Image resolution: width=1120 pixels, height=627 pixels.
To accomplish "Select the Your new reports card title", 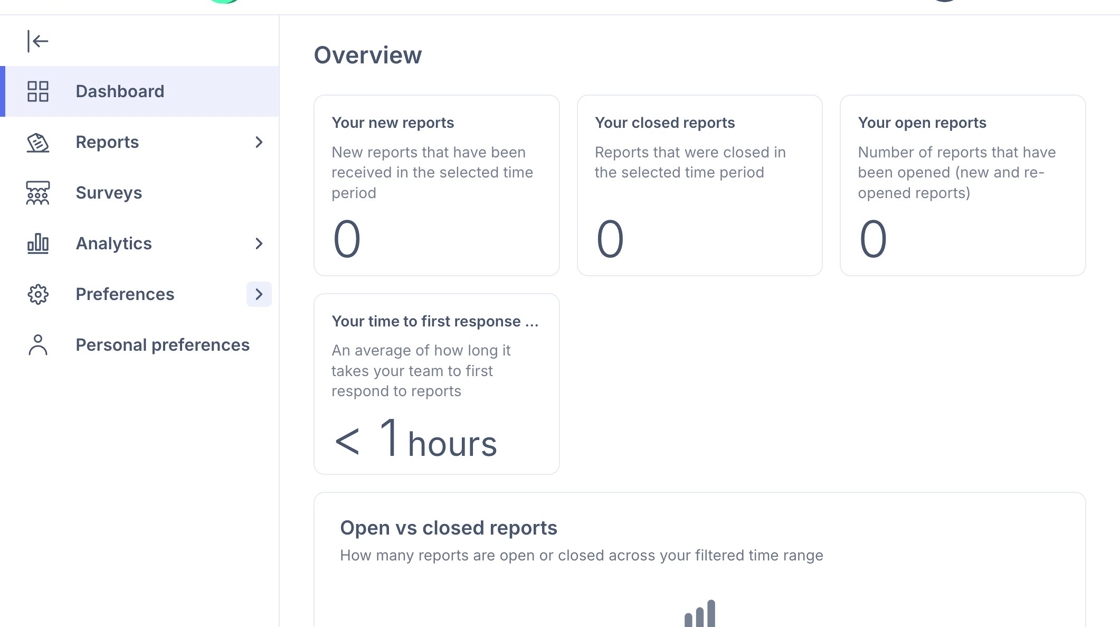I will point(393,123).
